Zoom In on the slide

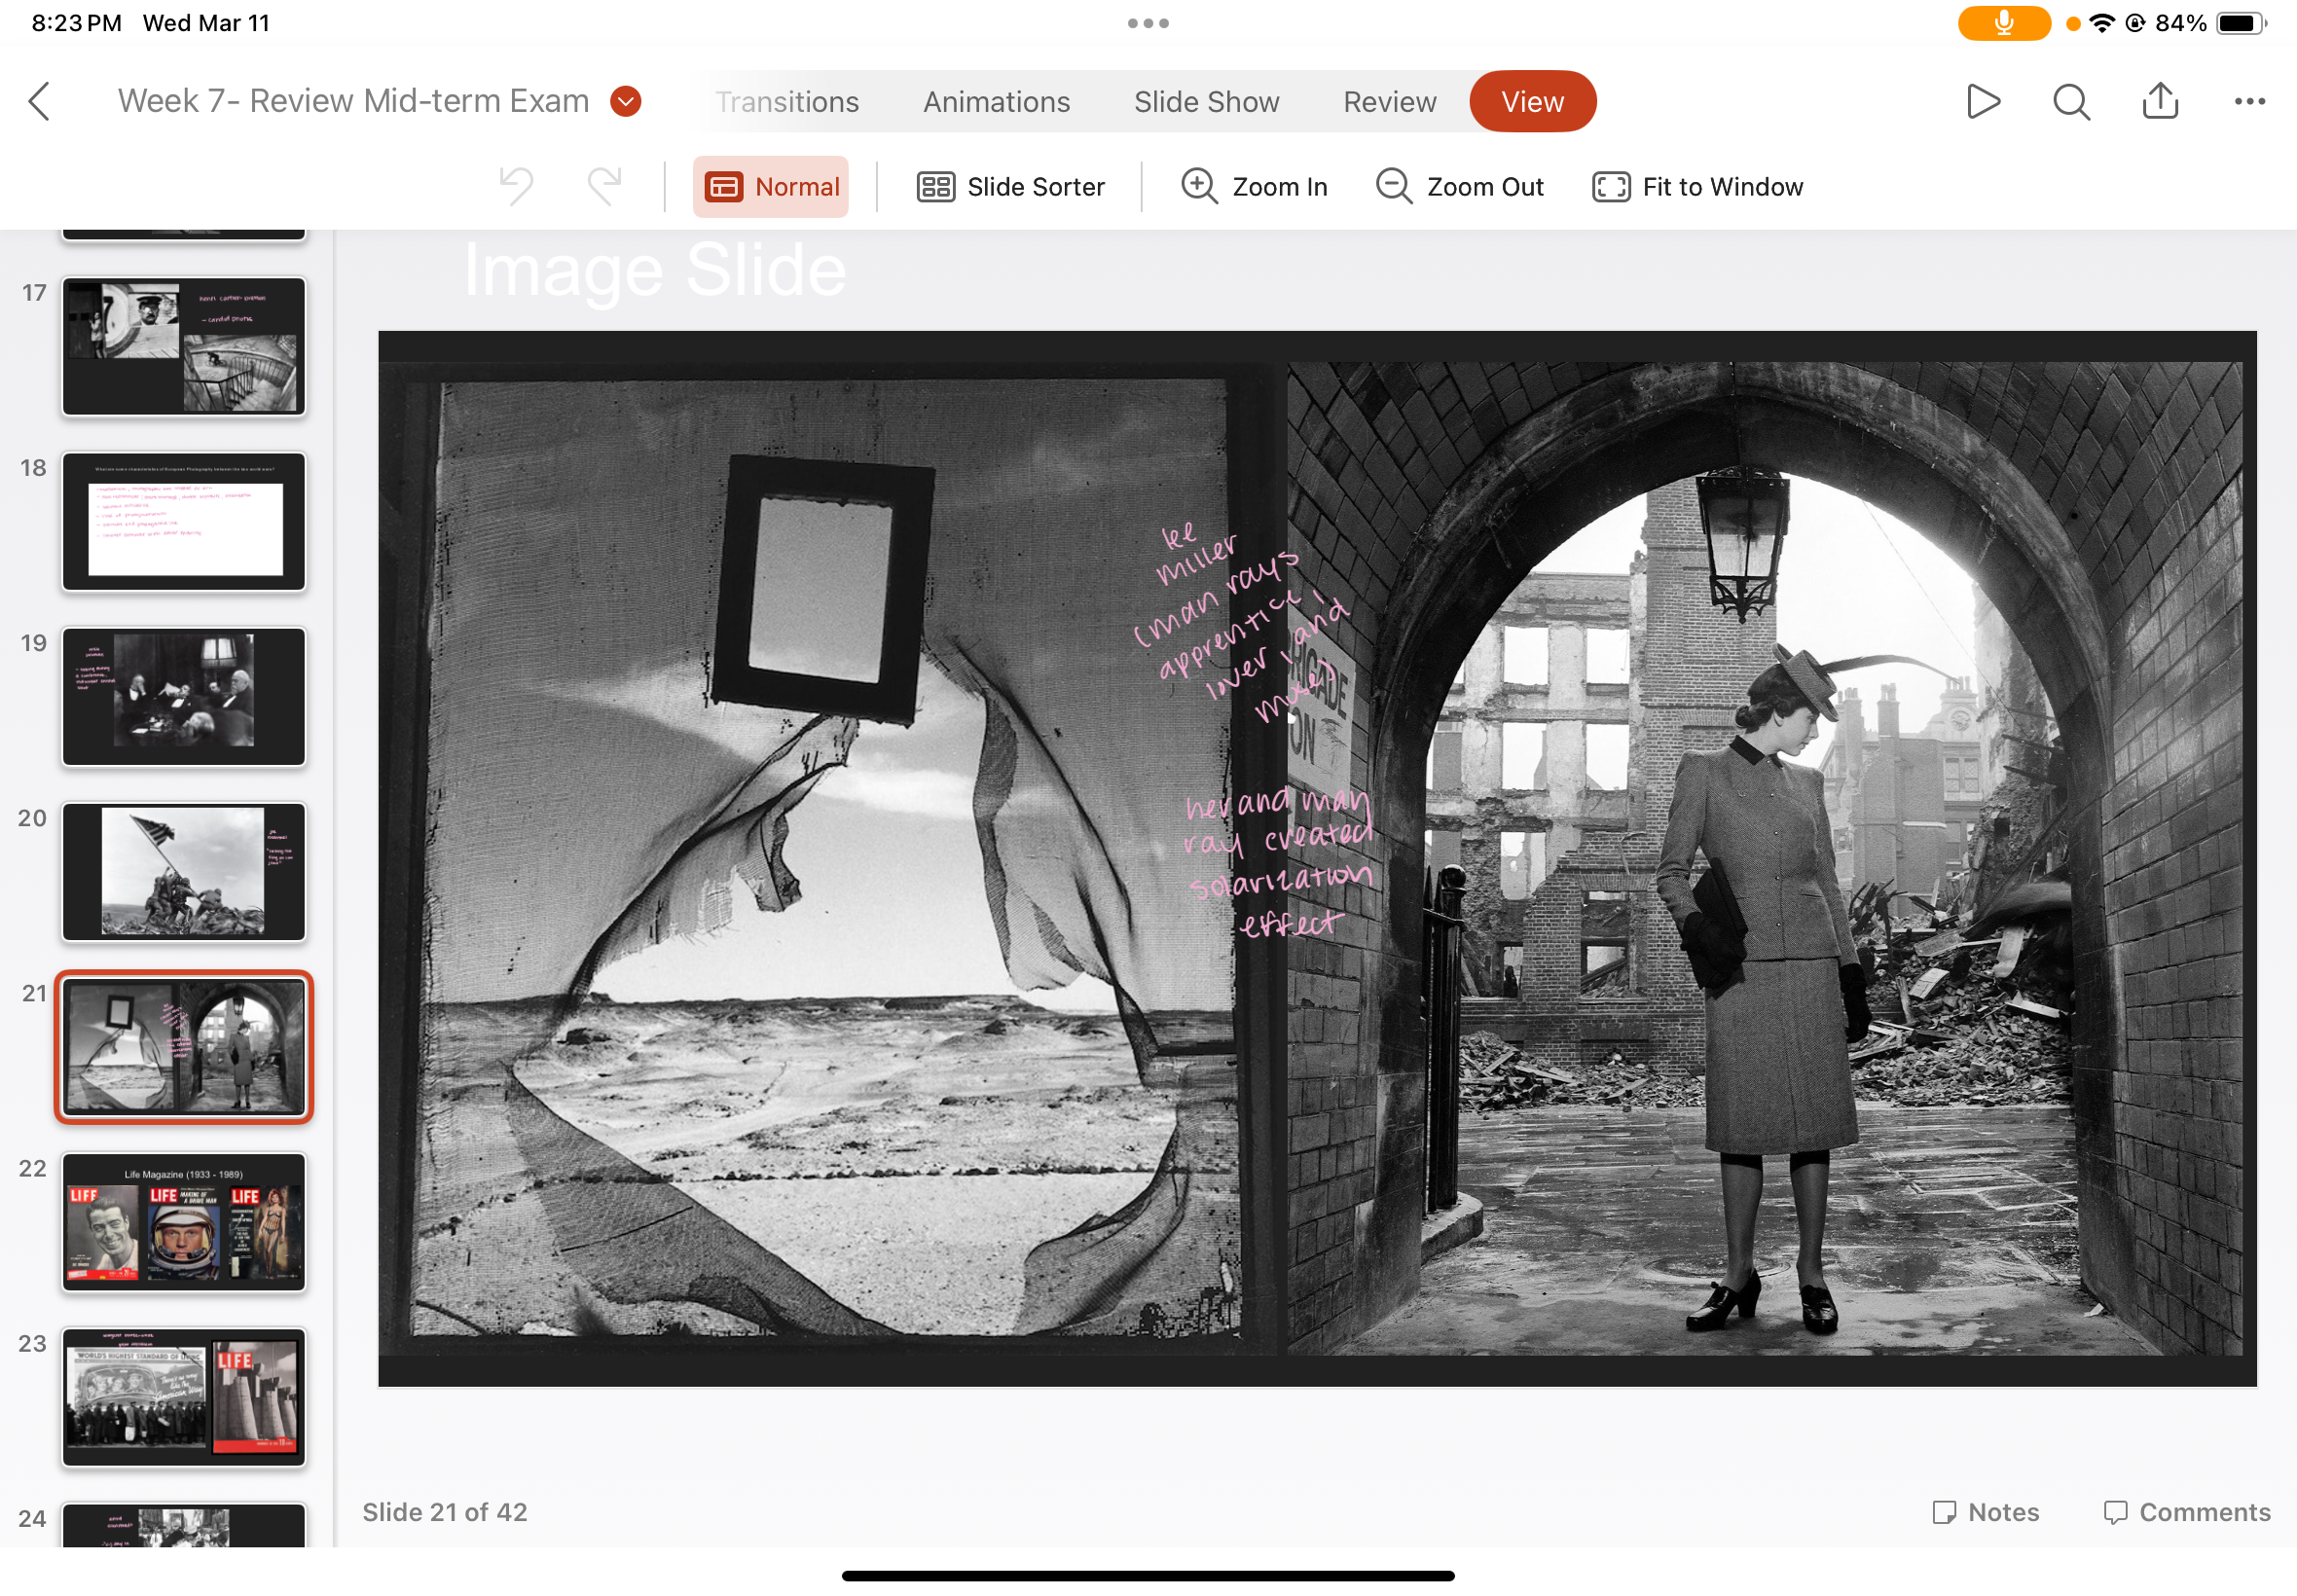(x=1254, y=187)
